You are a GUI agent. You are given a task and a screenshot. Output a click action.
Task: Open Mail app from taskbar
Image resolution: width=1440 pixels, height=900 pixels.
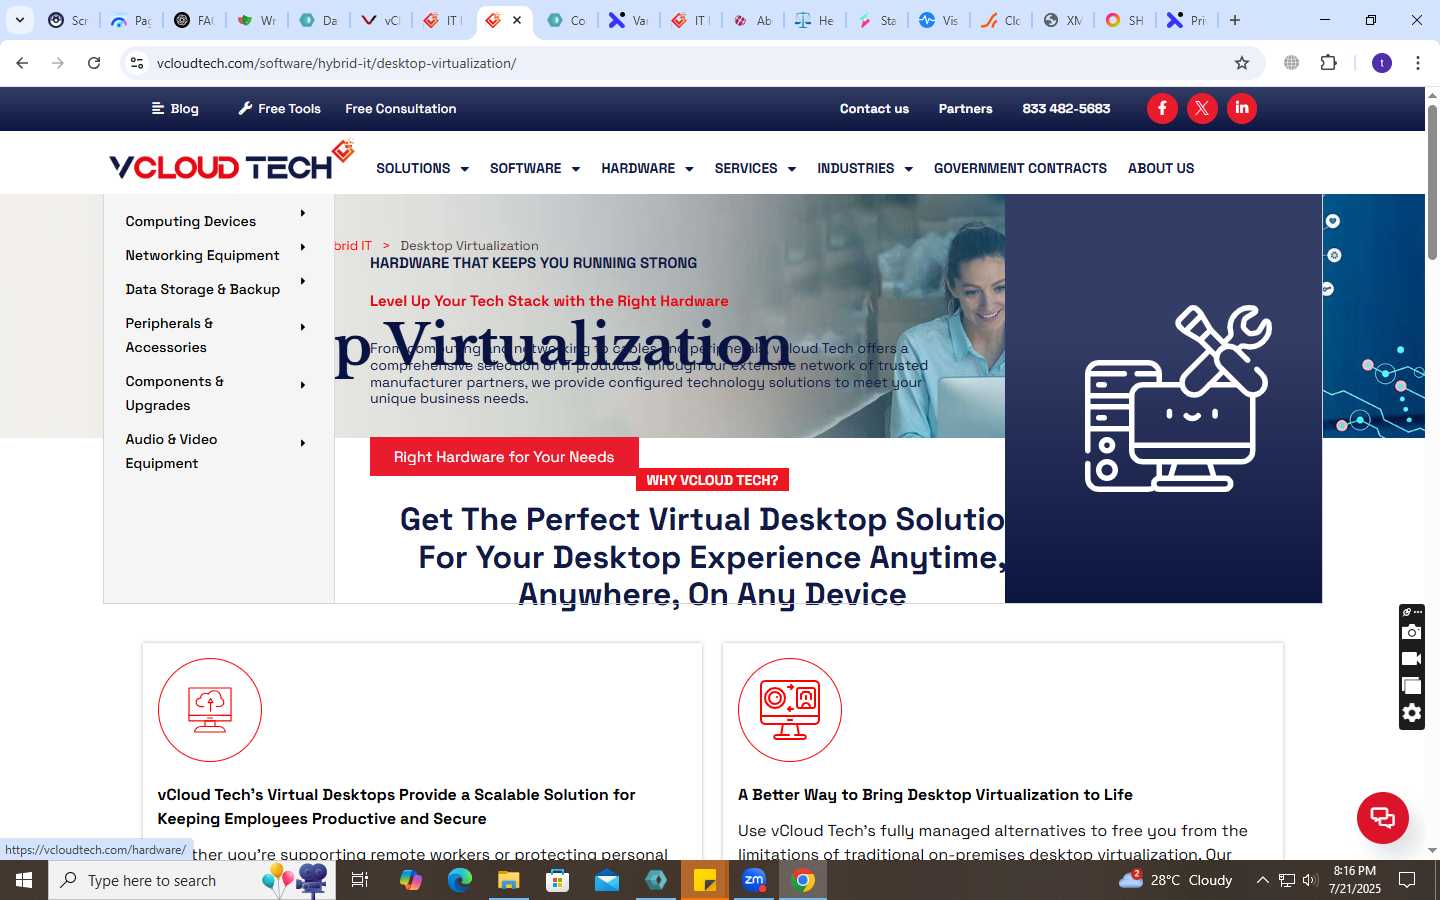pyautogui.click(x=607, y=880)
